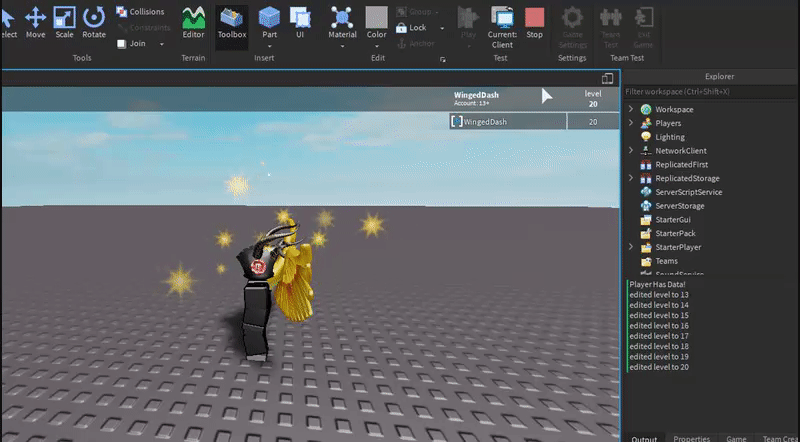Click the Explorer panel title

click(x=719, y=77)
